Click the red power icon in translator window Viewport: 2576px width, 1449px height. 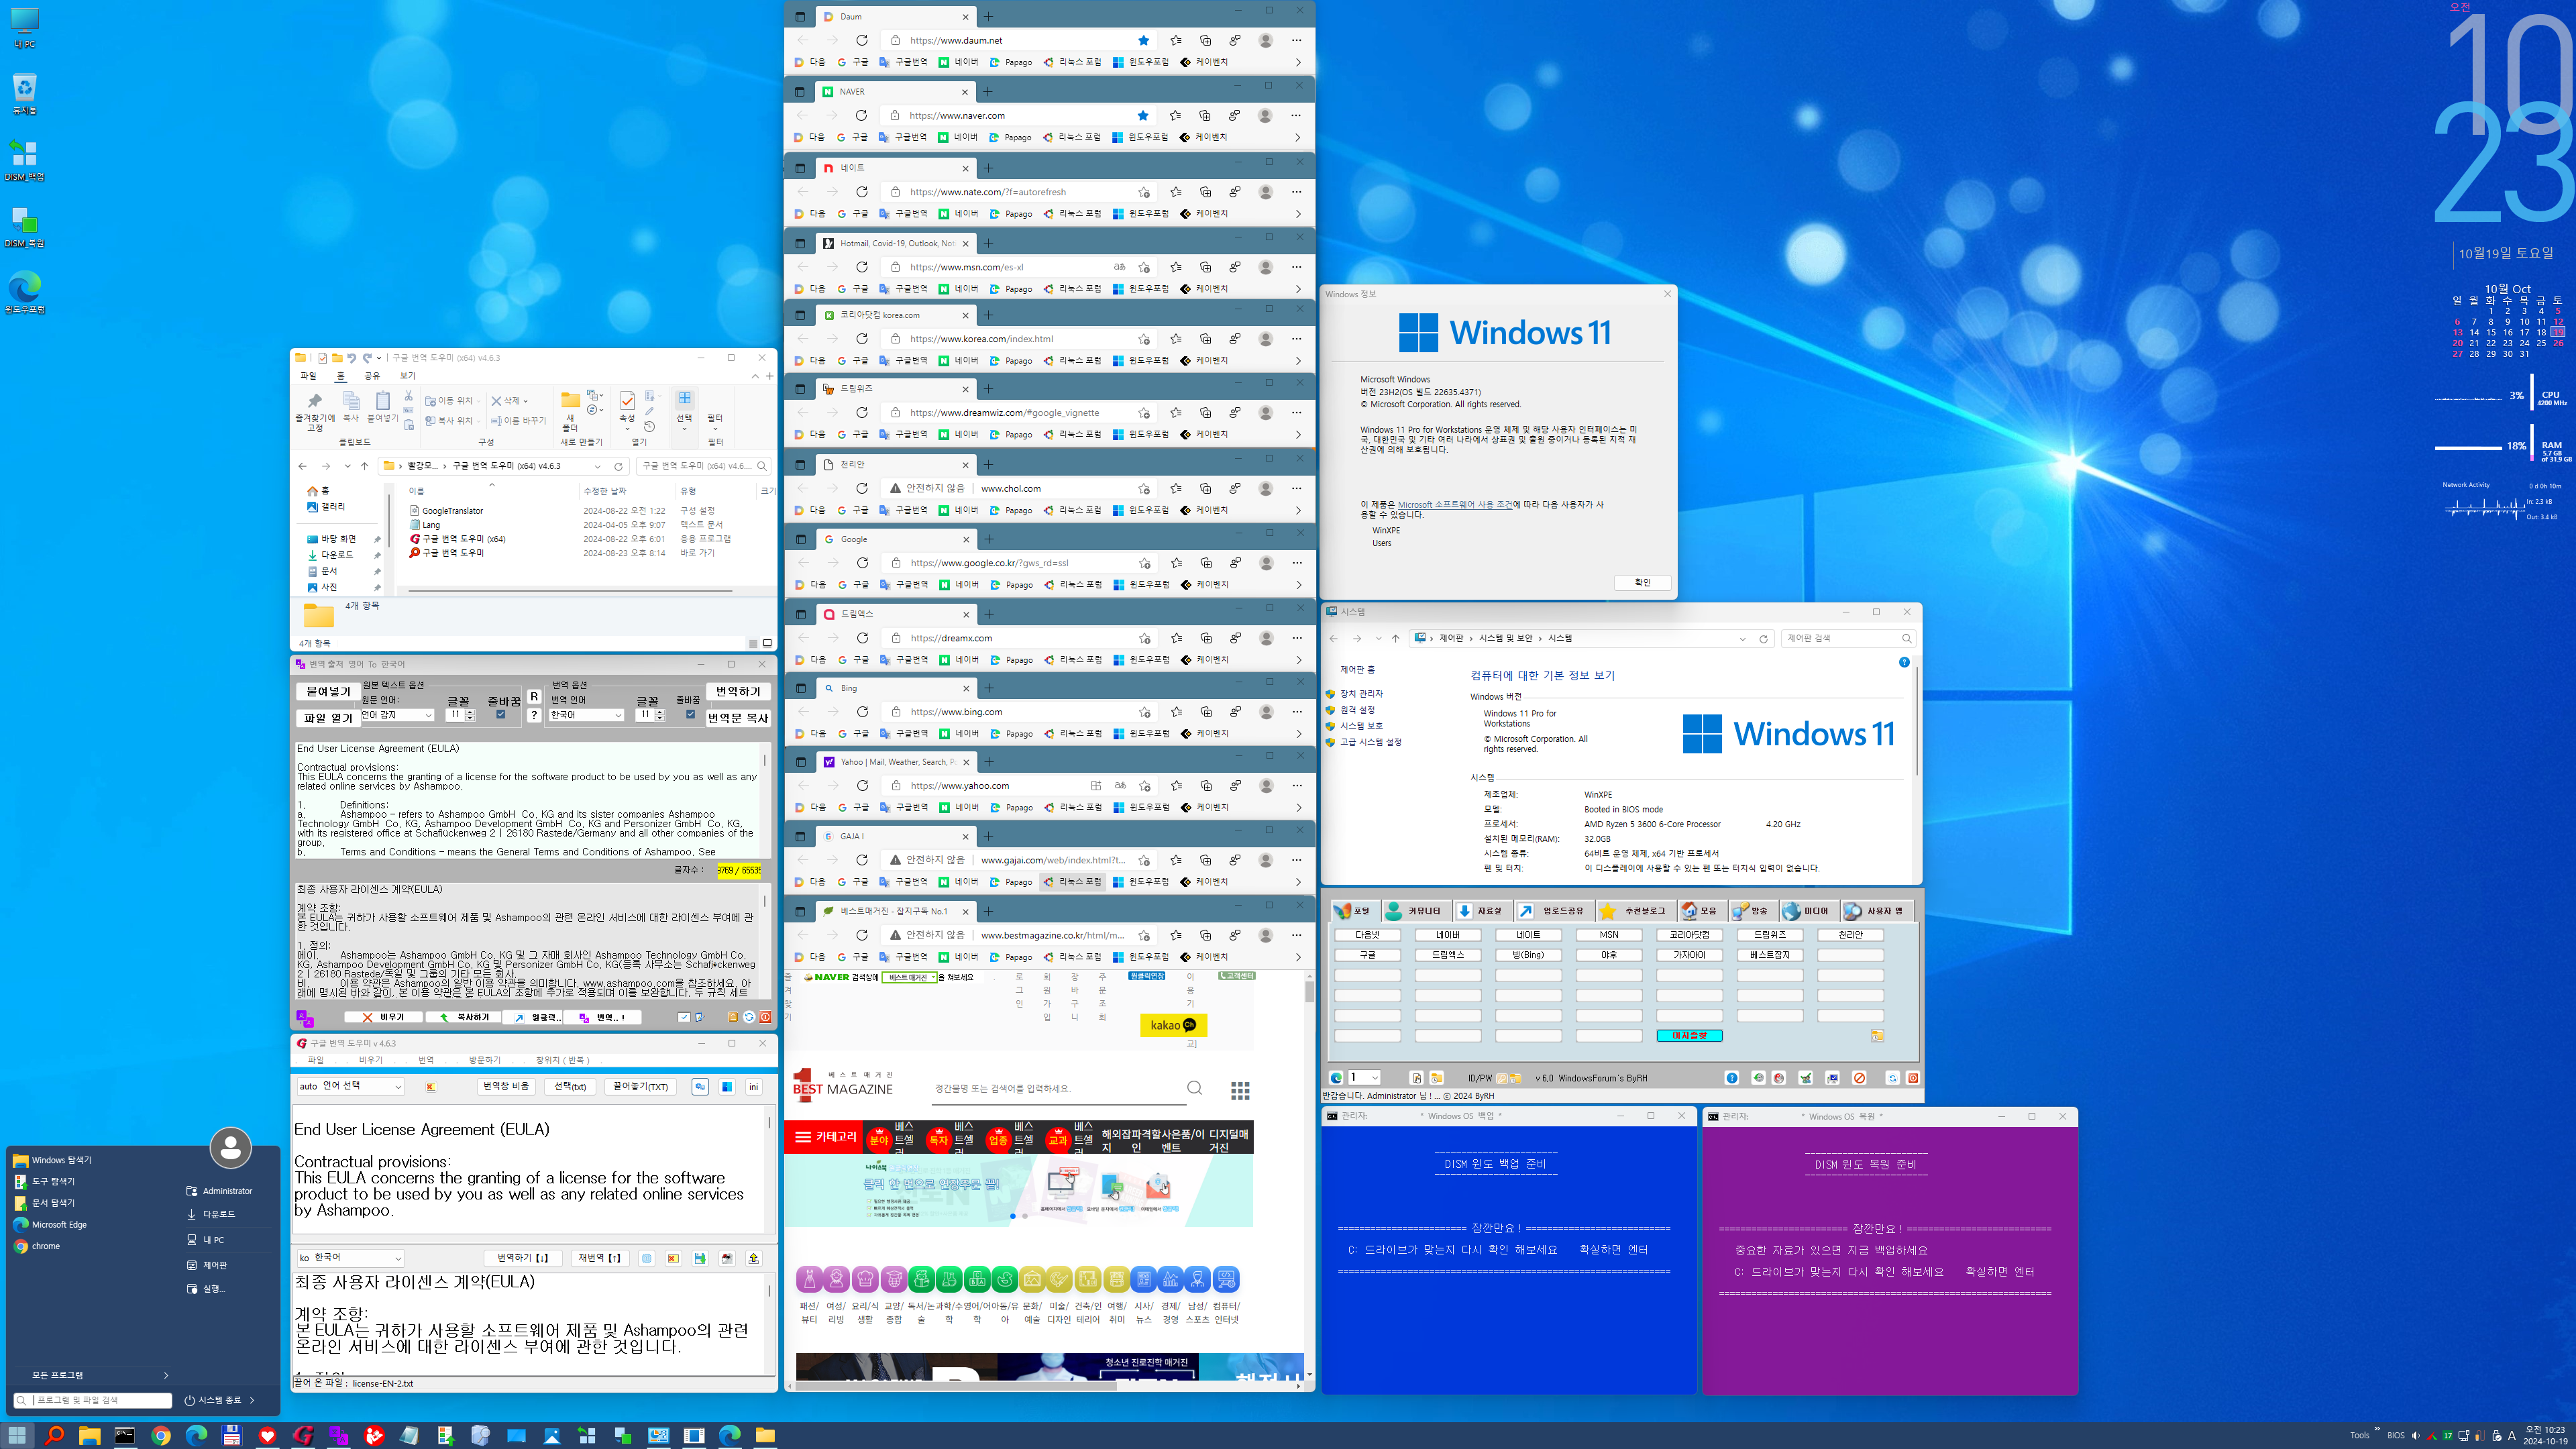tap(765, 1017)
